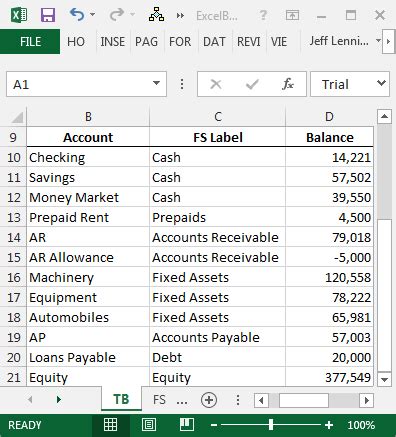Select the Loans Payable cell
Screen dimensions: 396x437
88,357
